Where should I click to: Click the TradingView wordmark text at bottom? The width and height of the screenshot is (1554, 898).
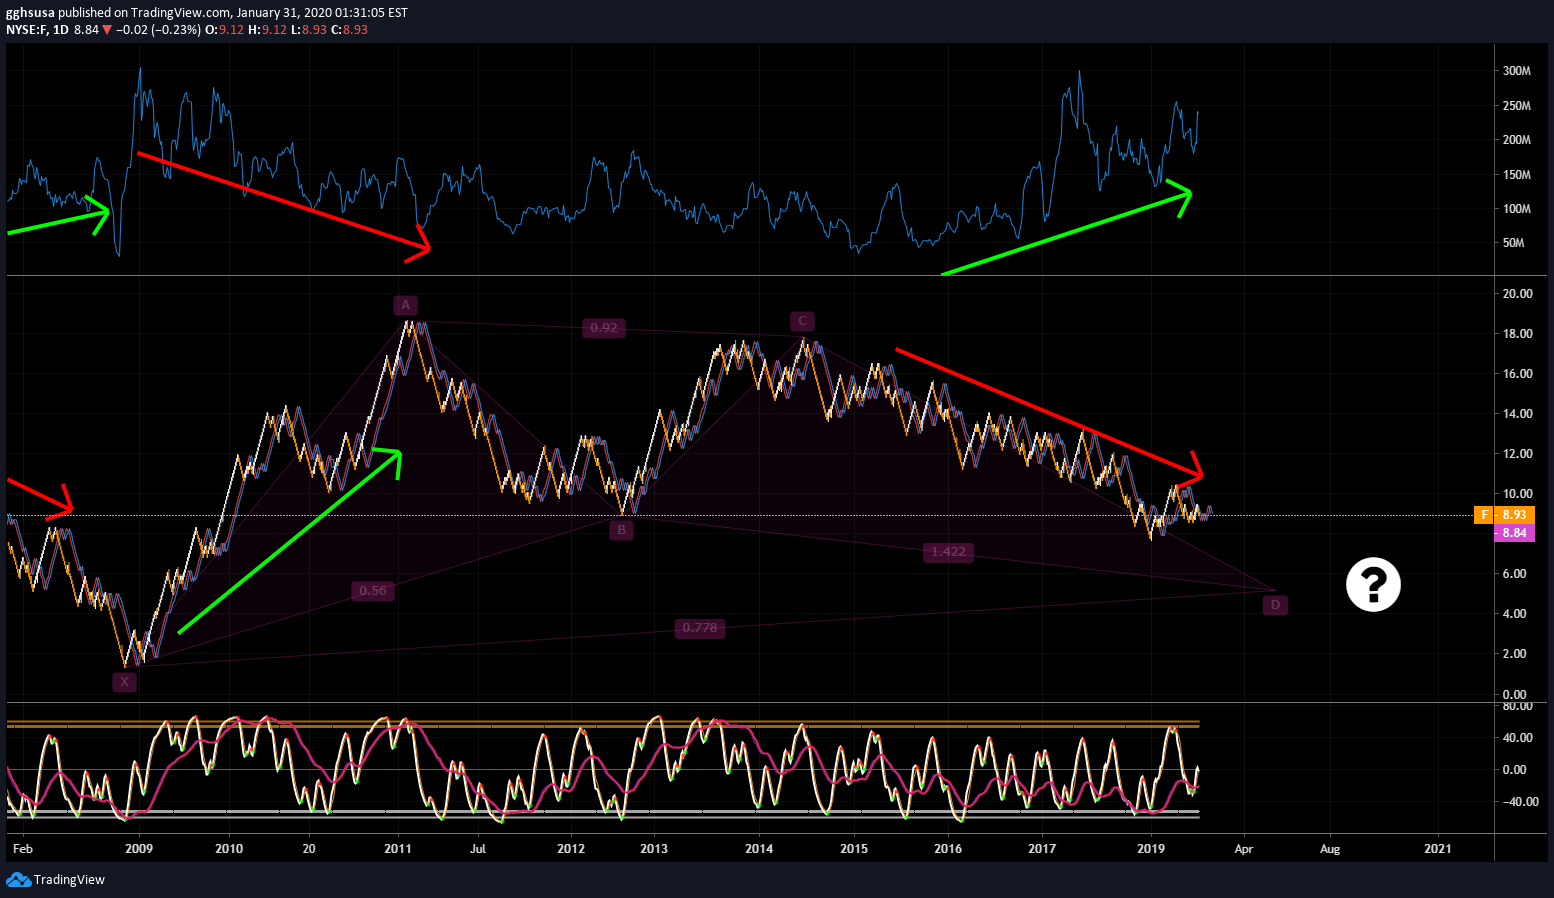click(69, 880)
